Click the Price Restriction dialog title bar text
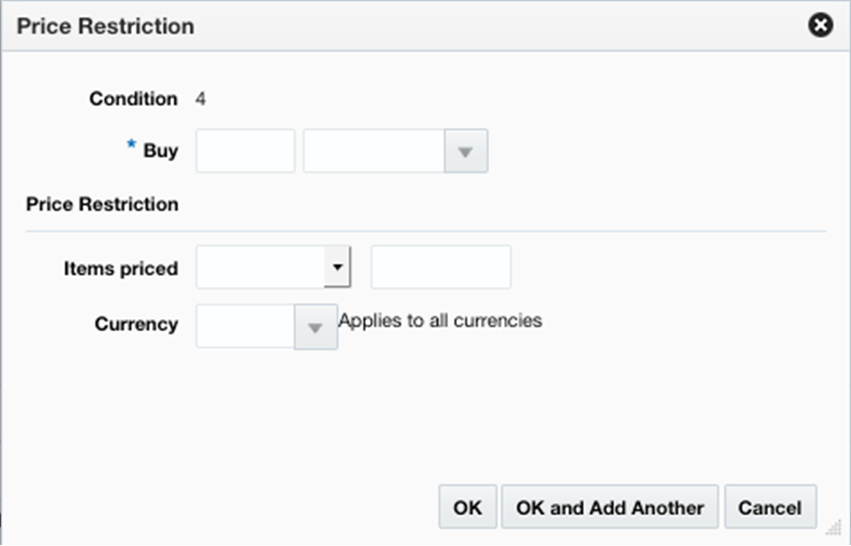This screenshot has width=851, height=546. coord(106,26)
